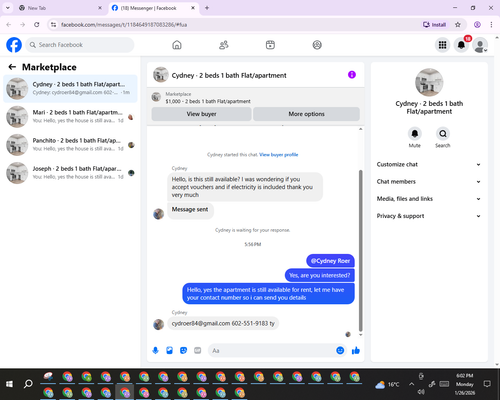
Task: Click the 'Yes, are you interested?' message
Action: (x=320, y=275)
